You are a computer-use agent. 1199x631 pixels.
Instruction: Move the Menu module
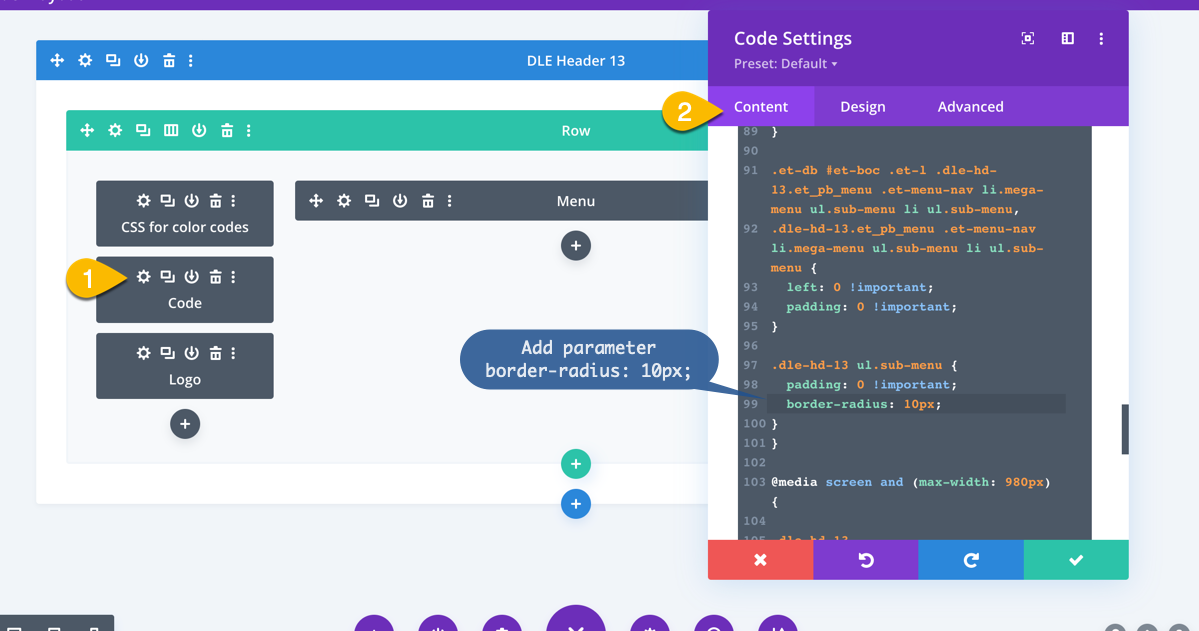click(316, 200)
